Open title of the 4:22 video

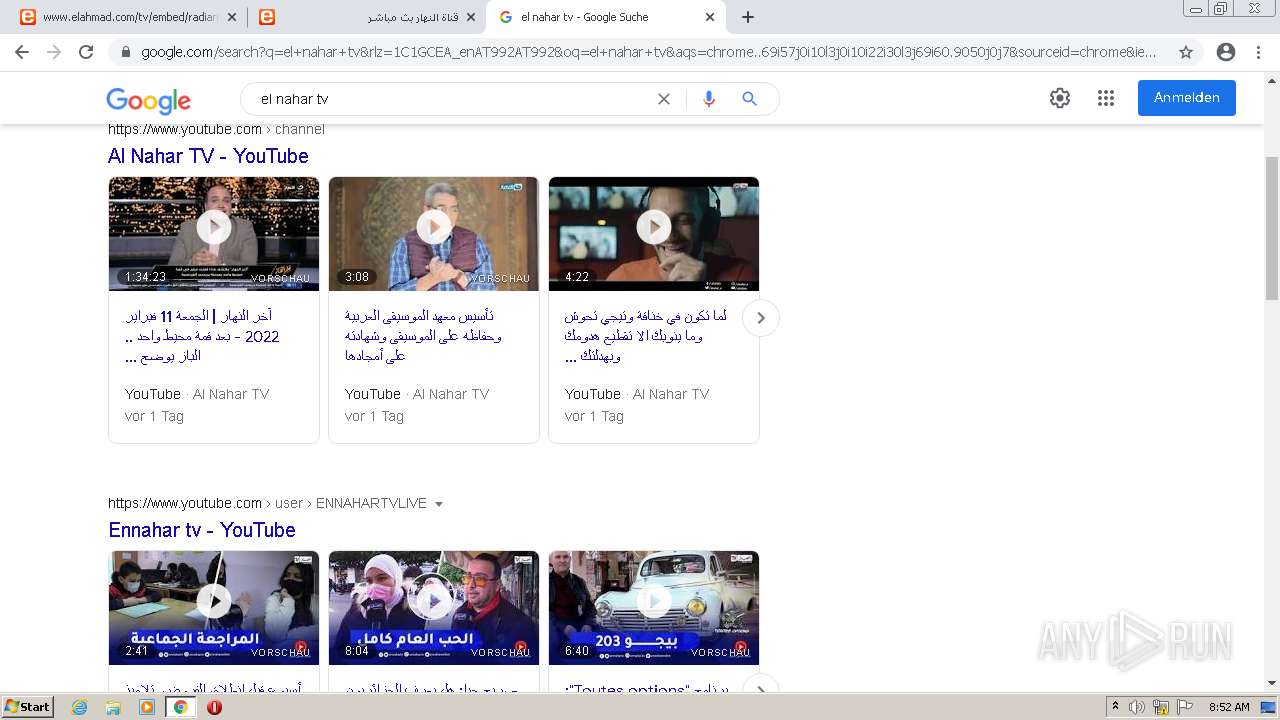tap(646, 336)
